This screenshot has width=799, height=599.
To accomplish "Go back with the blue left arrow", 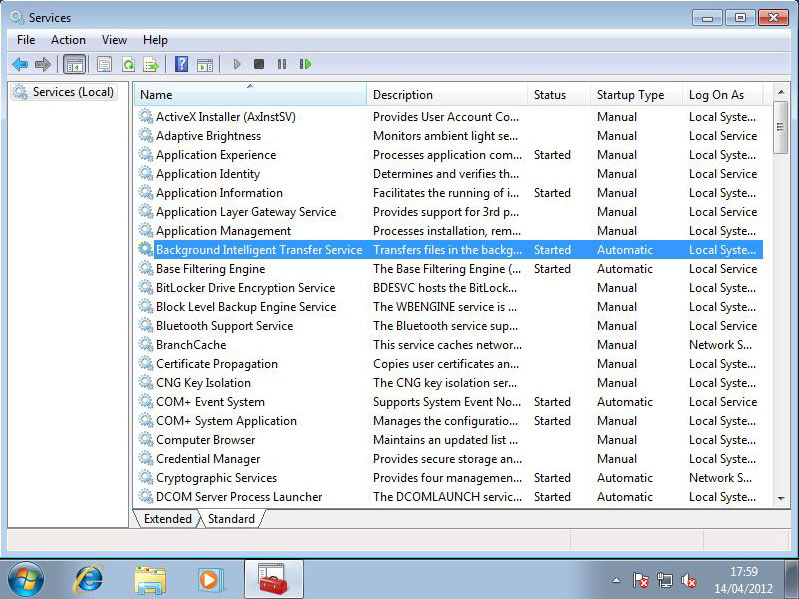I will tap(20, 65).
